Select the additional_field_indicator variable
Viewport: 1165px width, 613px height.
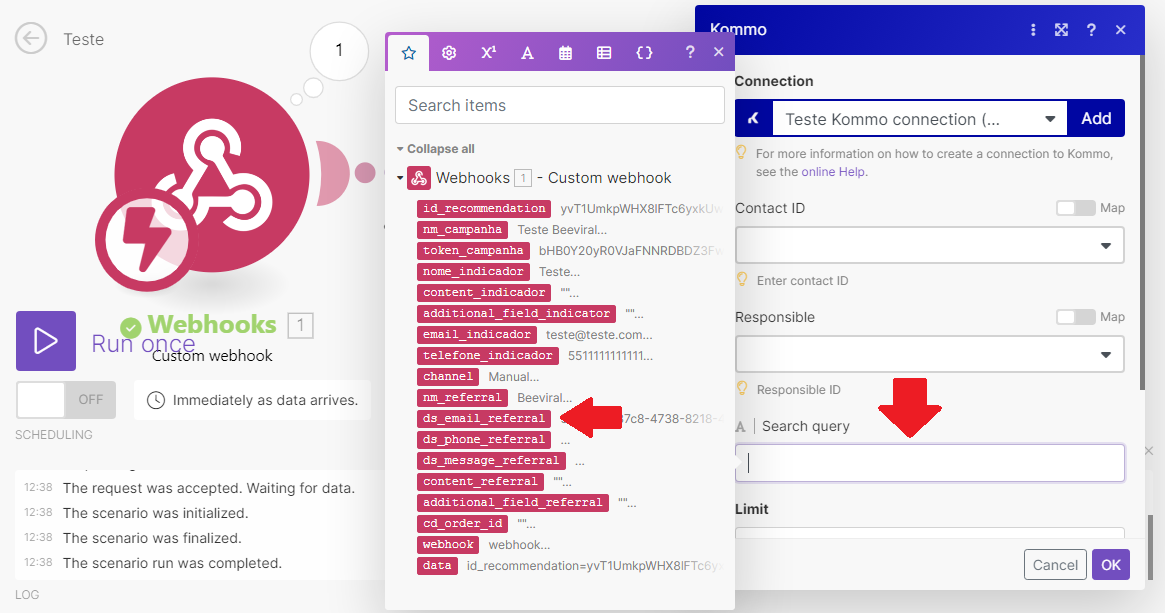tap(516, 314)
